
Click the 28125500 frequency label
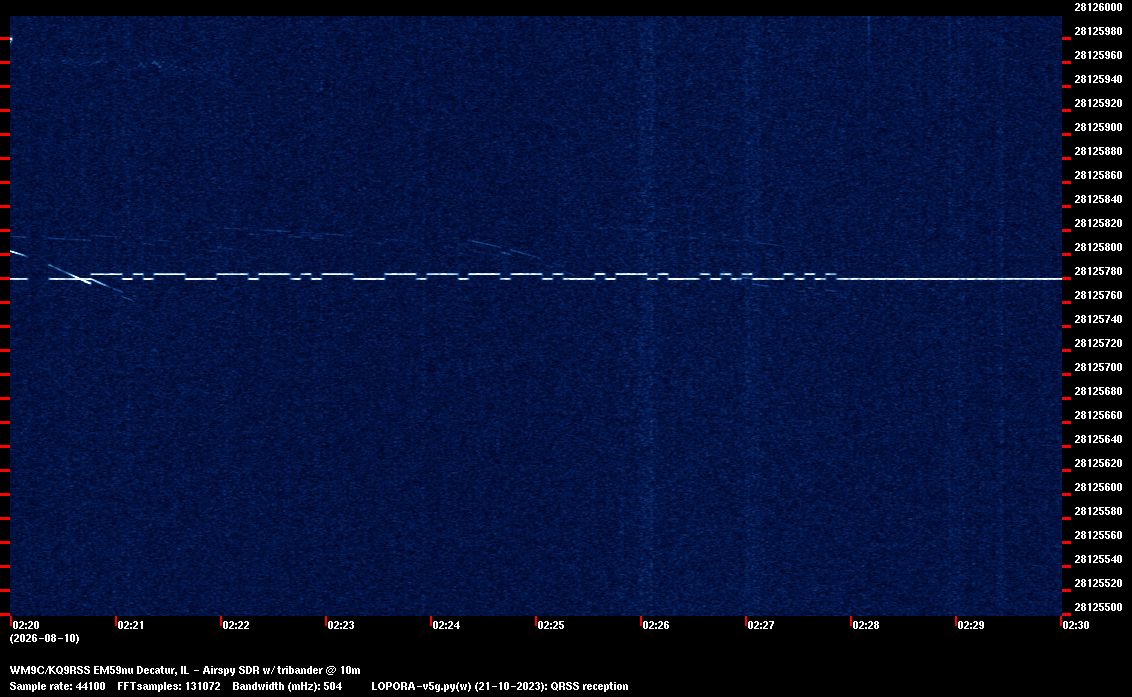click(1098, 607)
